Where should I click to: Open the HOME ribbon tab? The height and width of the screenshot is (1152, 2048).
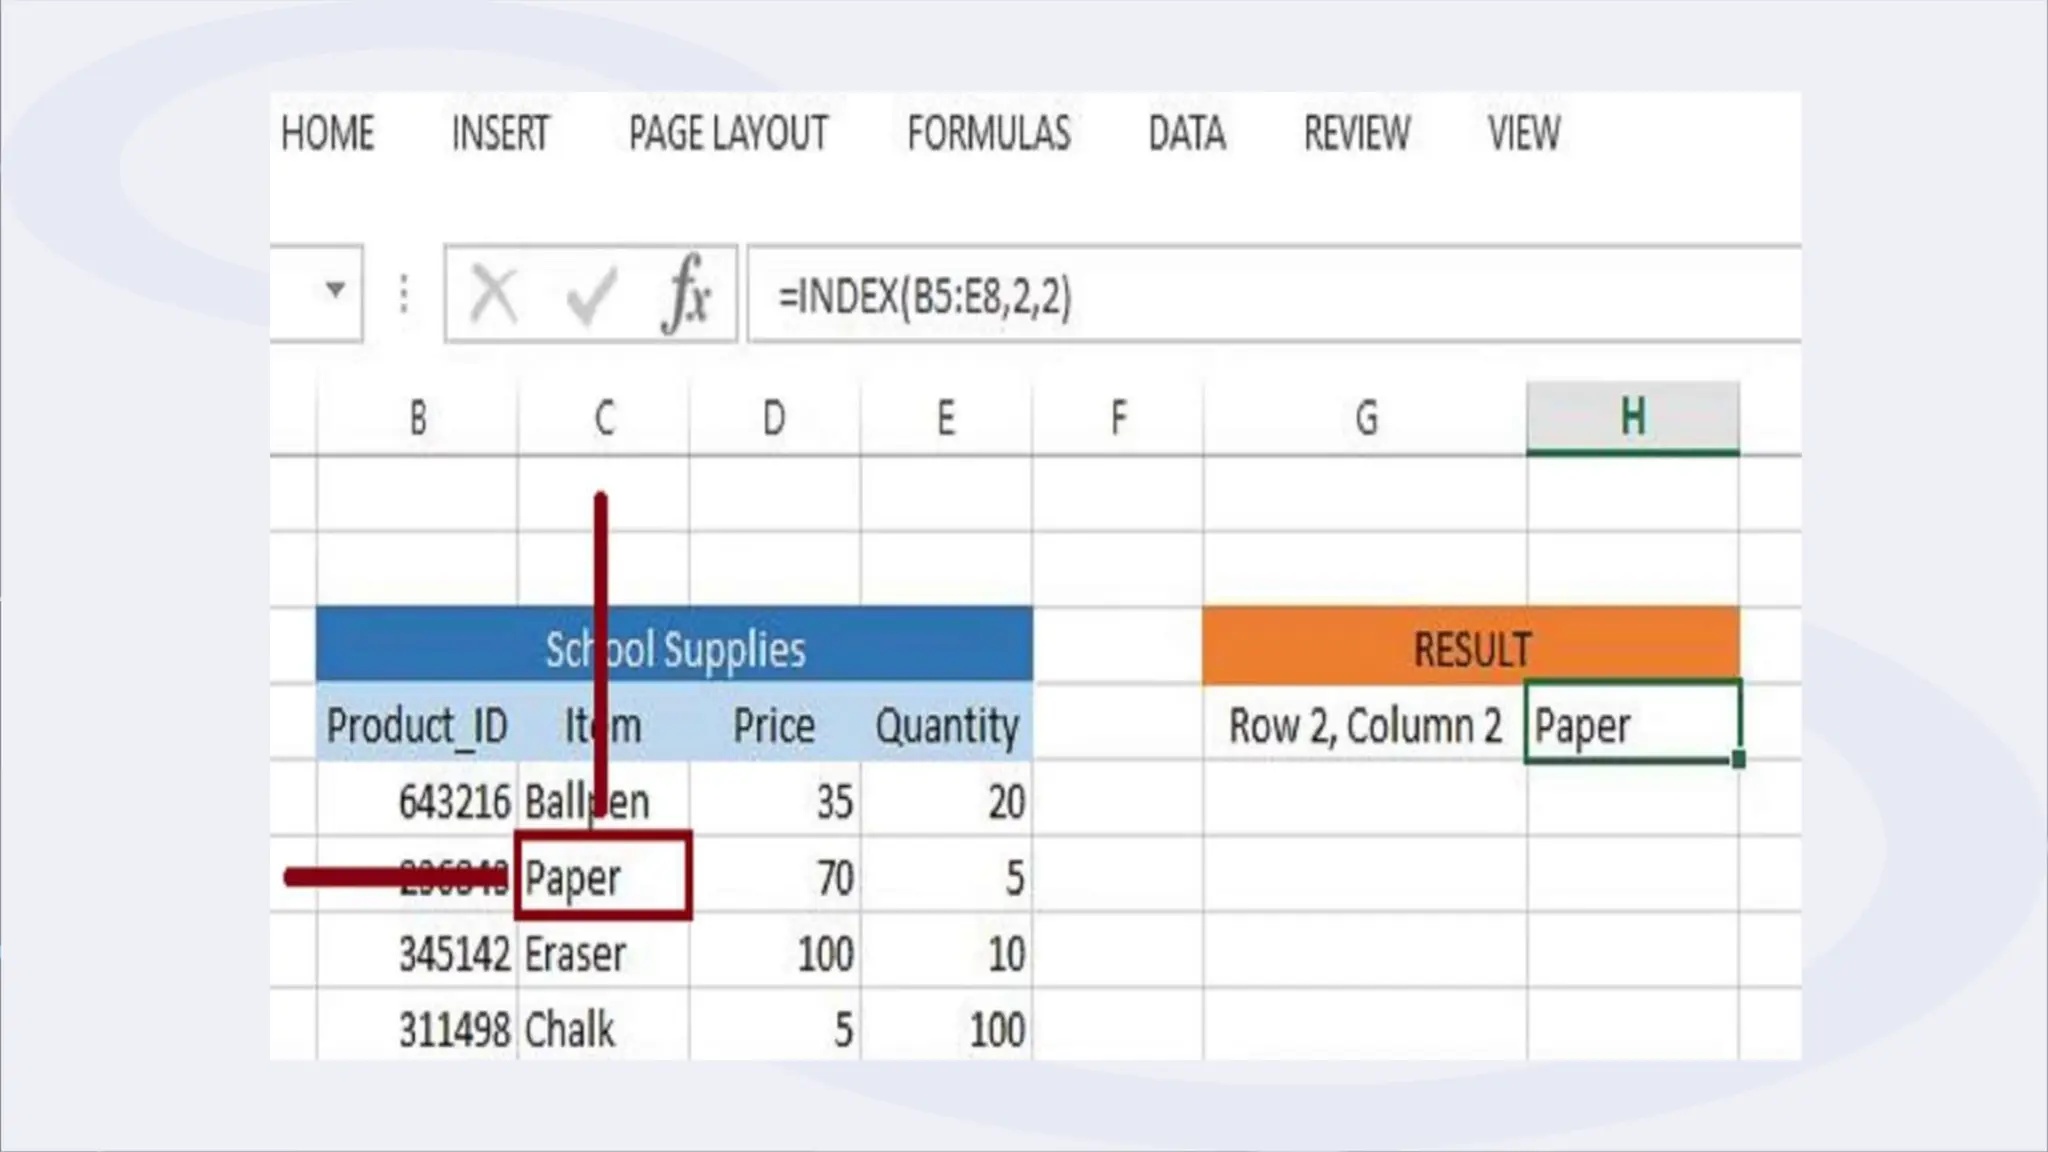327,134
